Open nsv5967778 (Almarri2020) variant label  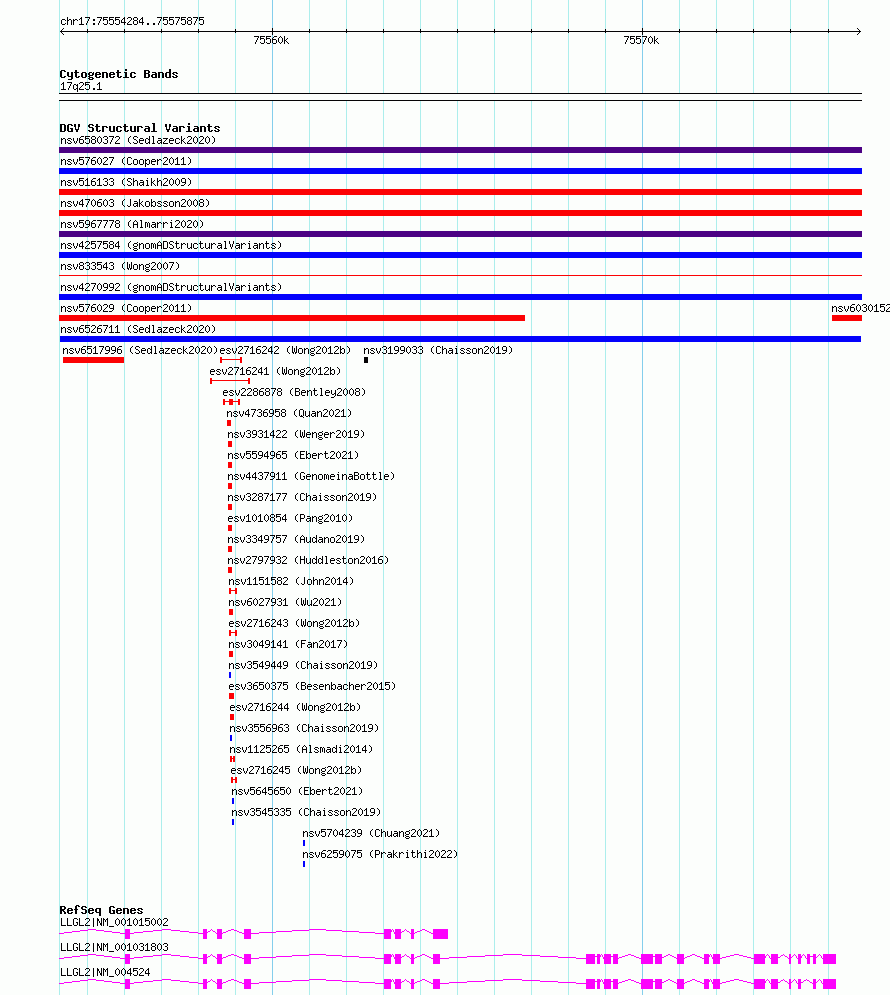pyautogui.click(x=132, y=224)
